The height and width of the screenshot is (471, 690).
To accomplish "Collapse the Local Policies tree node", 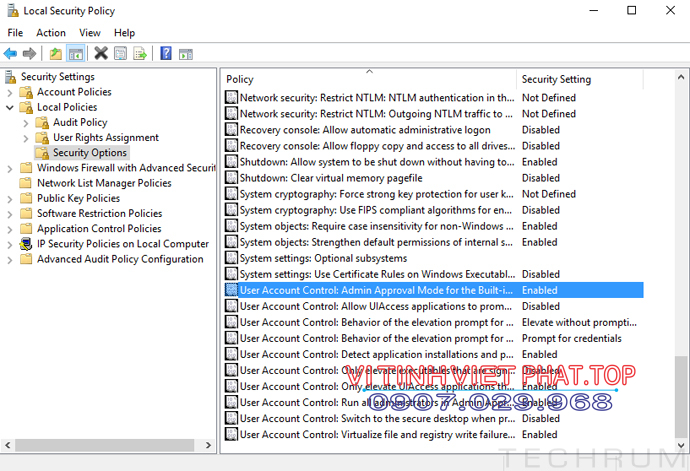I will pos(10,107).
